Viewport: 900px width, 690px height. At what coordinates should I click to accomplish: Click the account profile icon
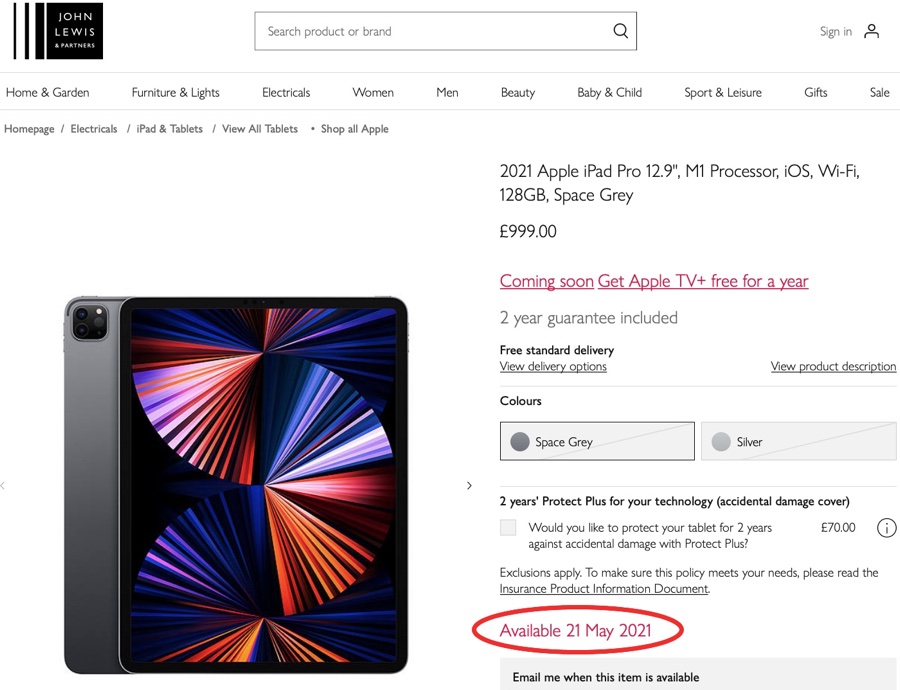click(x=872, y=31)
